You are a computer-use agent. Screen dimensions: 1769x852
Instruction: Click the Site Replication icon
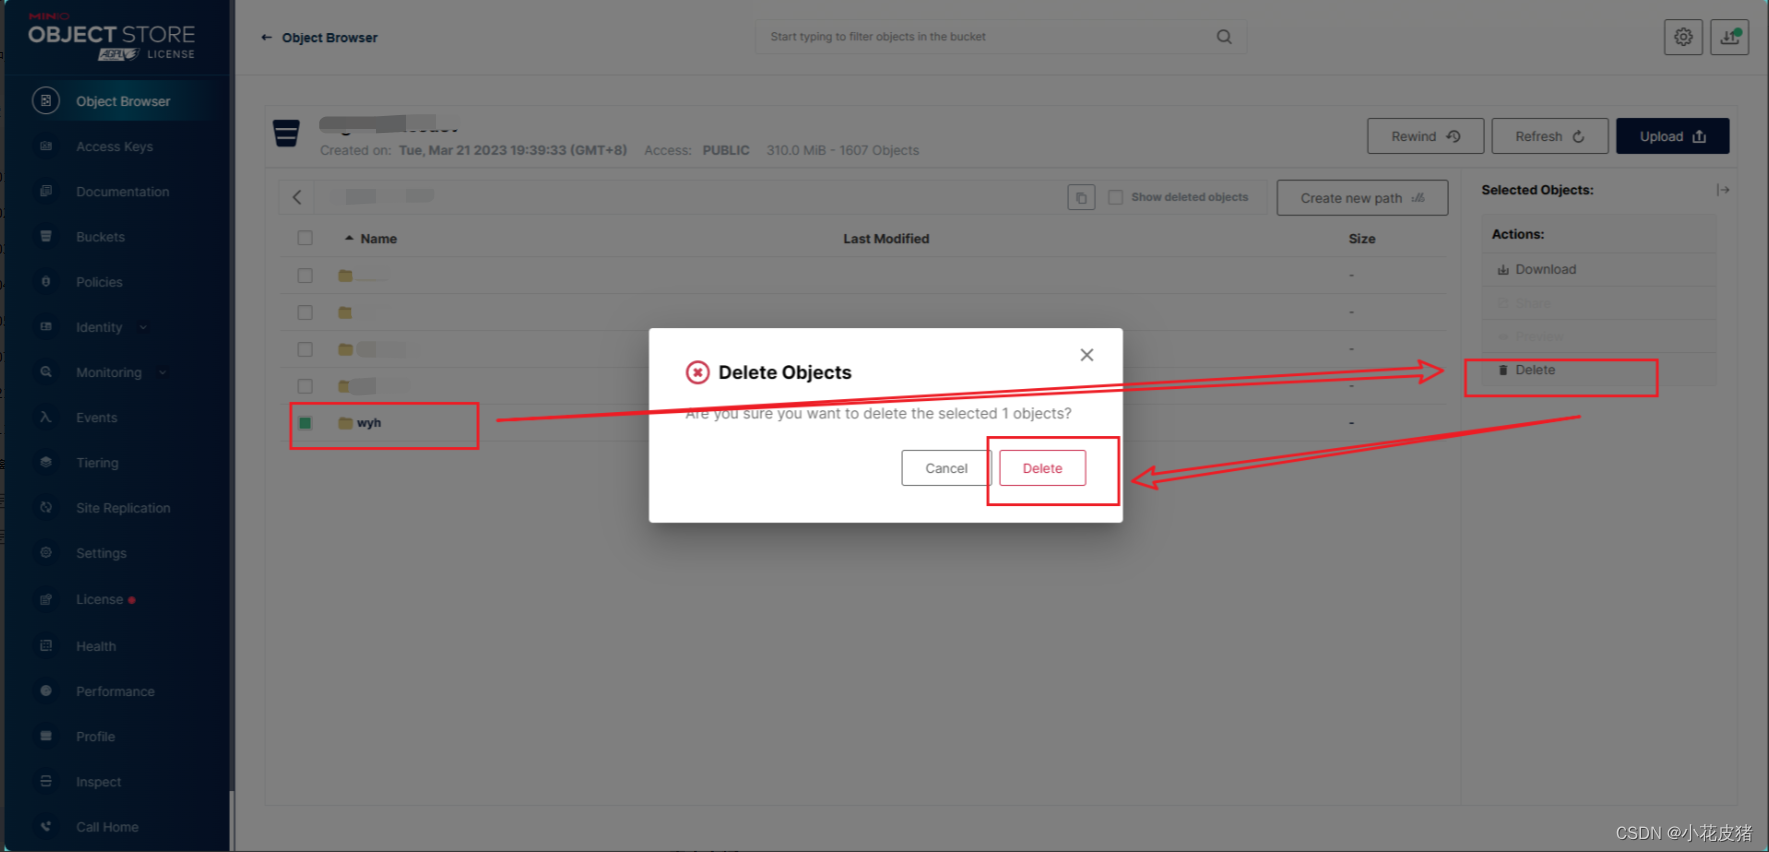pyautogui.click(x=46, y=507)
